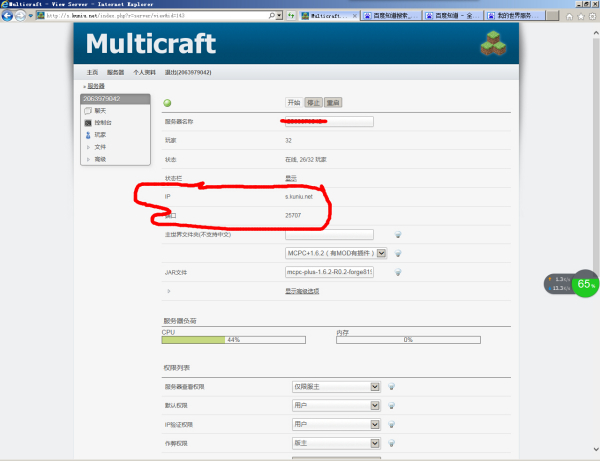Close the Multicraft tab with its X
600x461 pixels.
(355, 16)
